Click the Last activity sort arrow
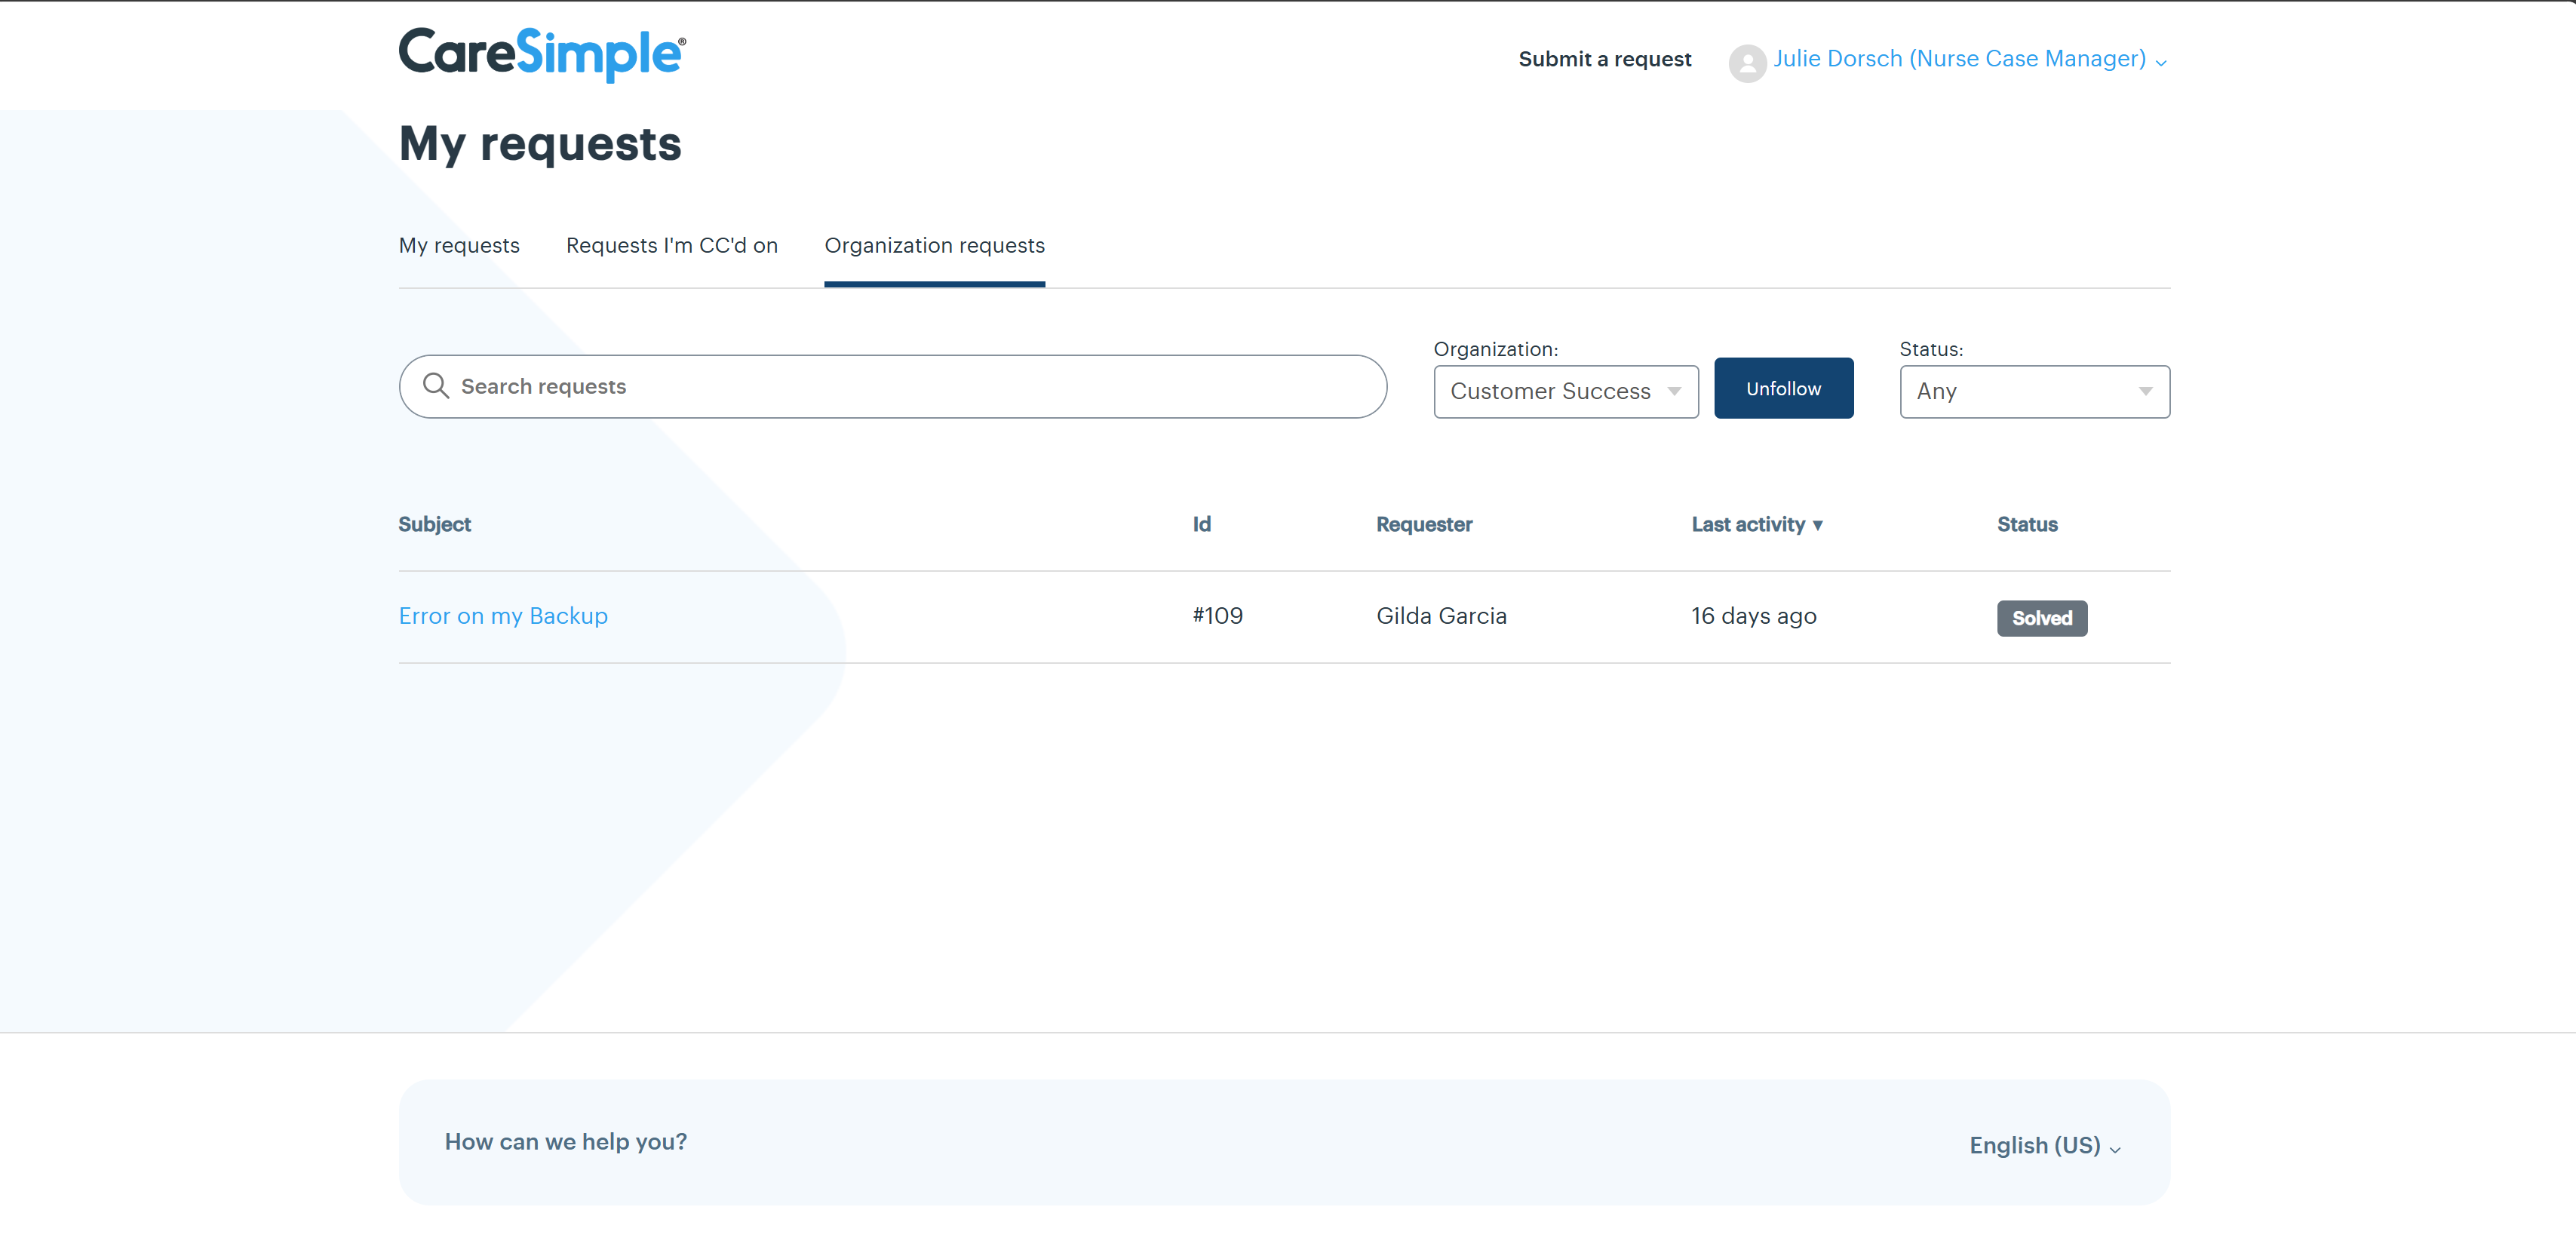The width and height of the screenshot is (2576, 1259). [x=1817, y=525]
